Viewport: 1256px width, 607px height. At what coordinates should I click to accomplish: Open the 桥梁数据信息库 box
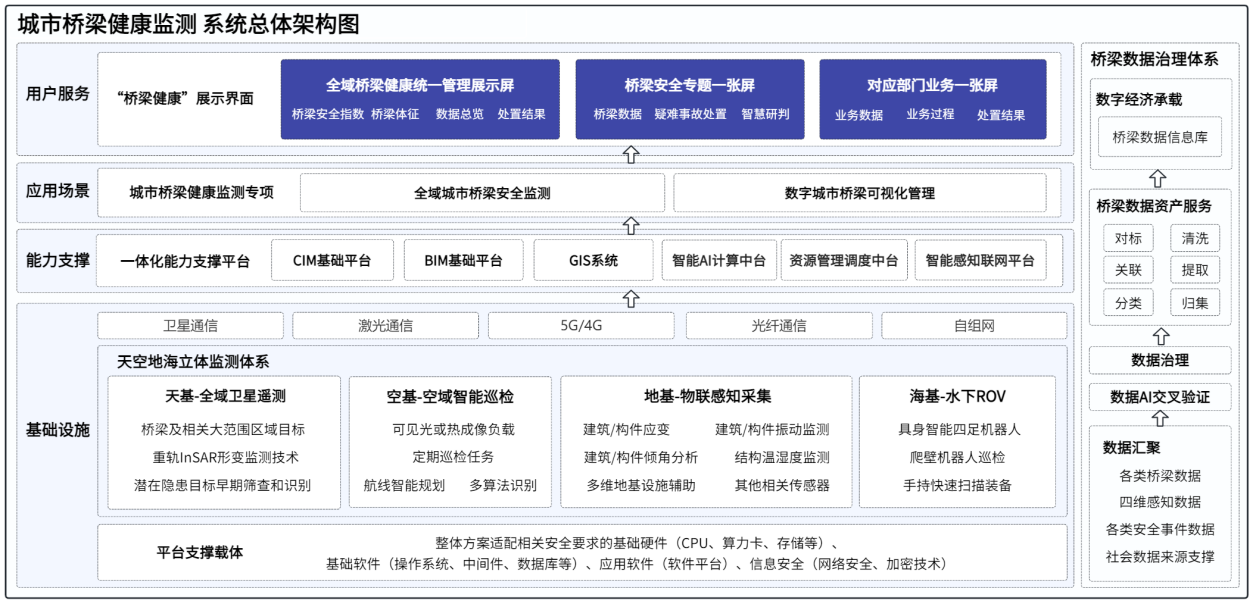1159,137
